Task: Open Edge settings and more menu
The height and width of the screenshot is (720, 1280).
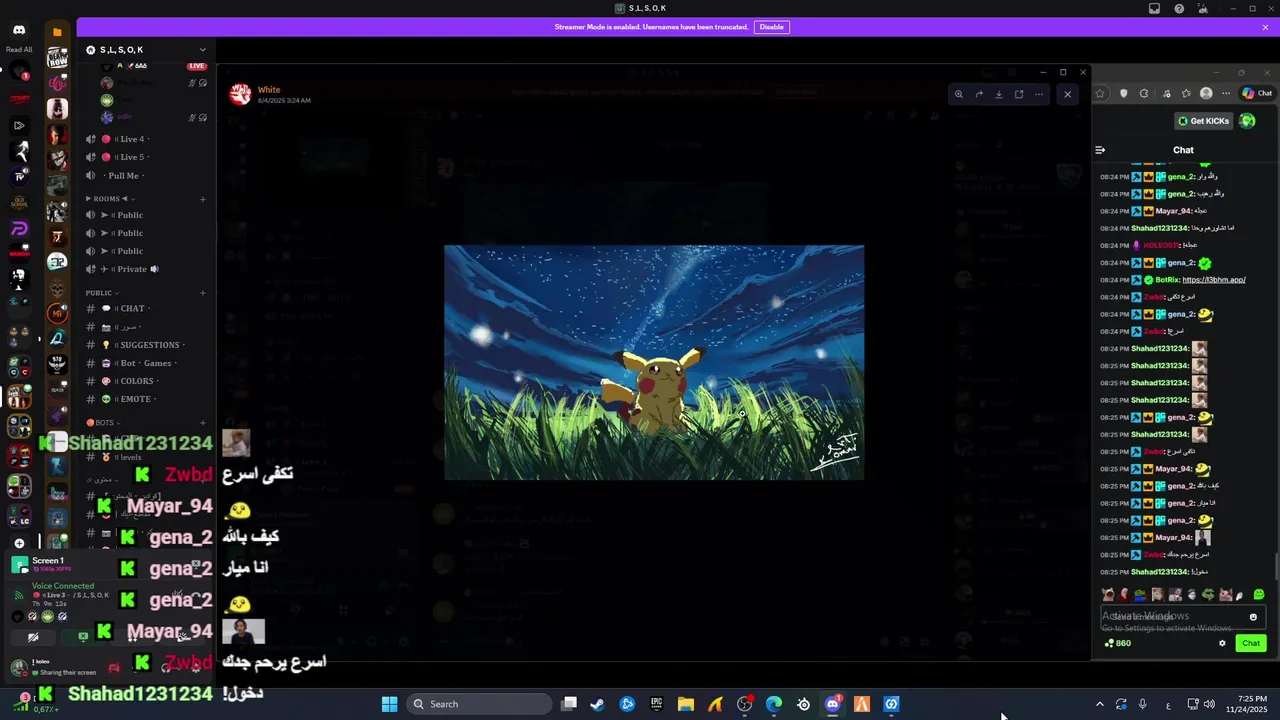Action: [x=1226, y=93]
